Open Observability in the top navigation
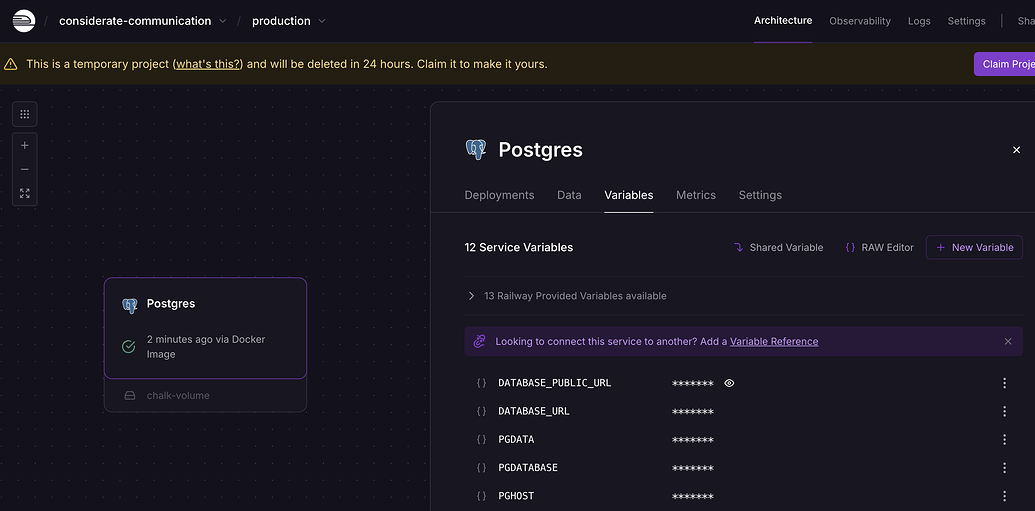 click(x=859, y=21)
